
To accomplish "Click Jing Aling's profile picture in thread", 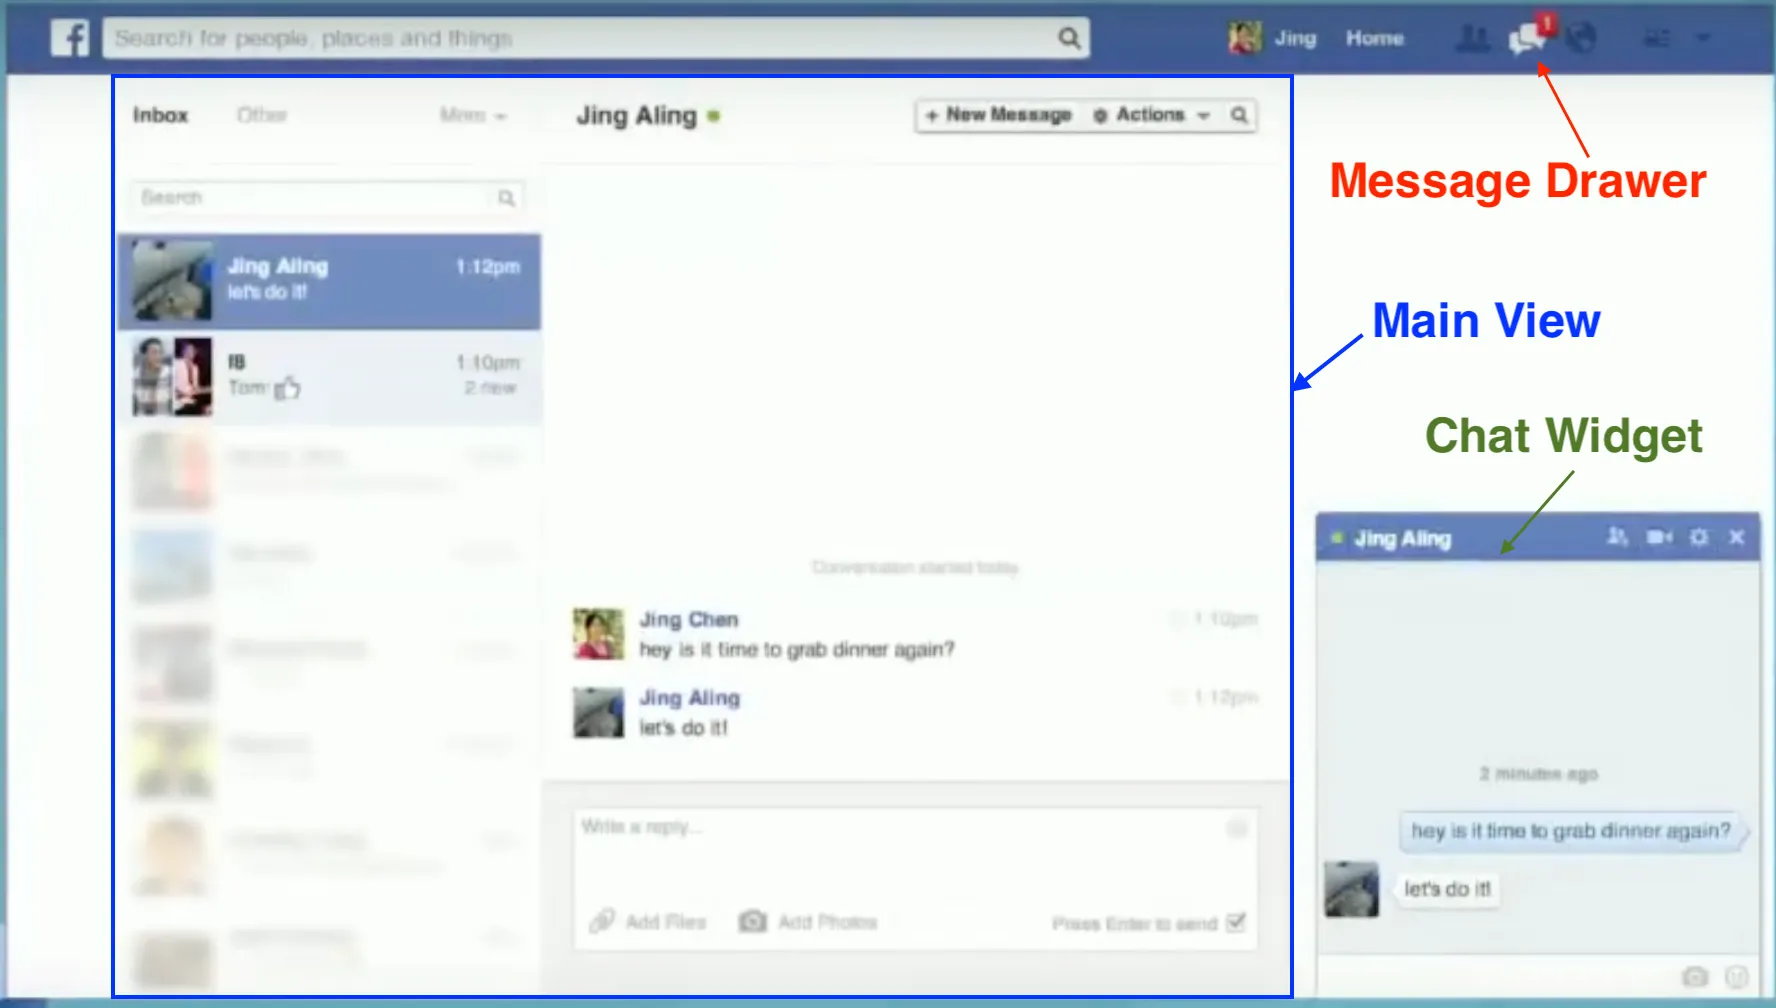I will click(598, 712).
